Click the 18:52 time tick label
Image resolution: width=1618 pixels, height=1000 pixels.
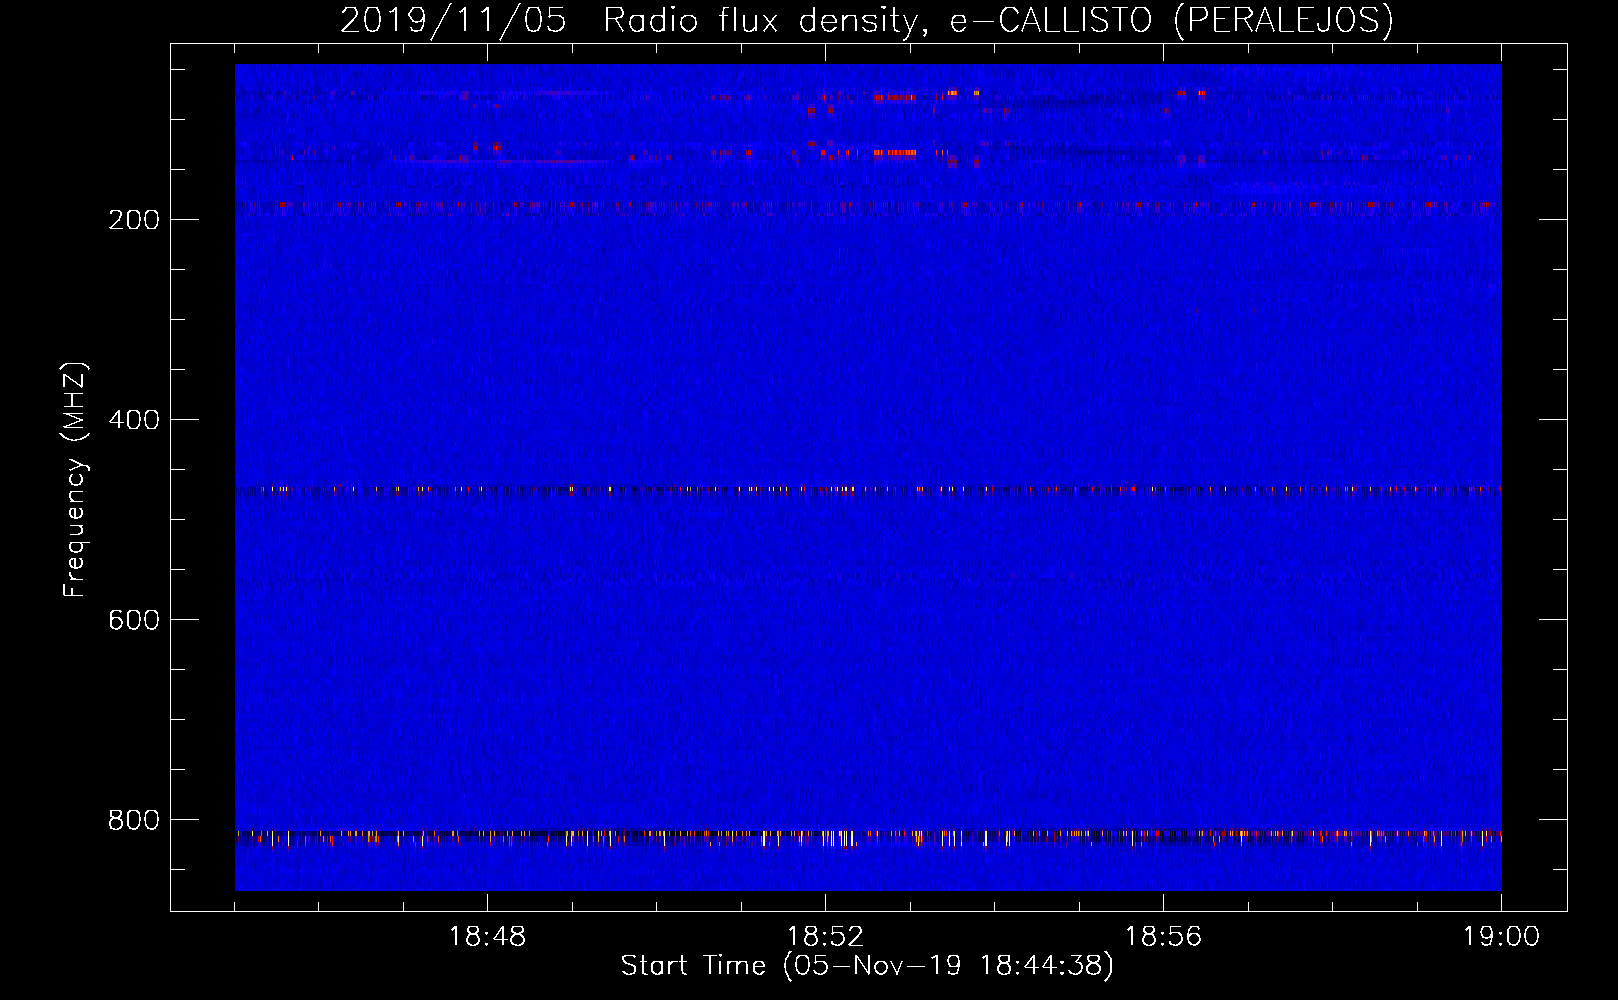pyautogui.click(x=825, y=937)
